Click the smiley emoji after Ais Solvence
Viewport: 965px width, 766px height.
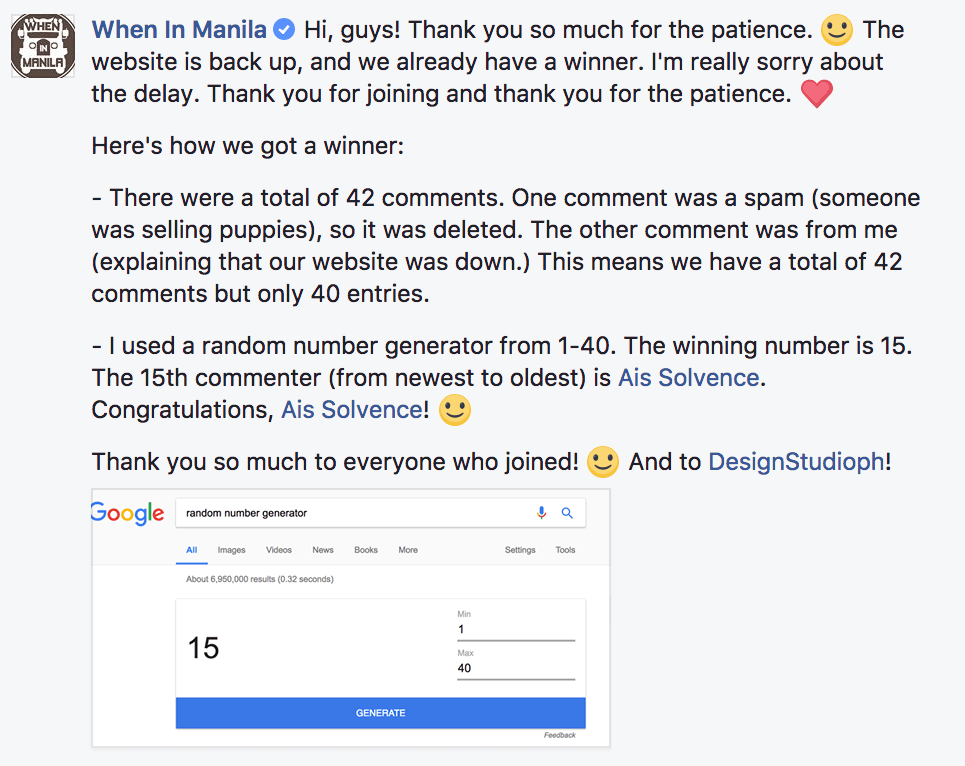point(455,410)
